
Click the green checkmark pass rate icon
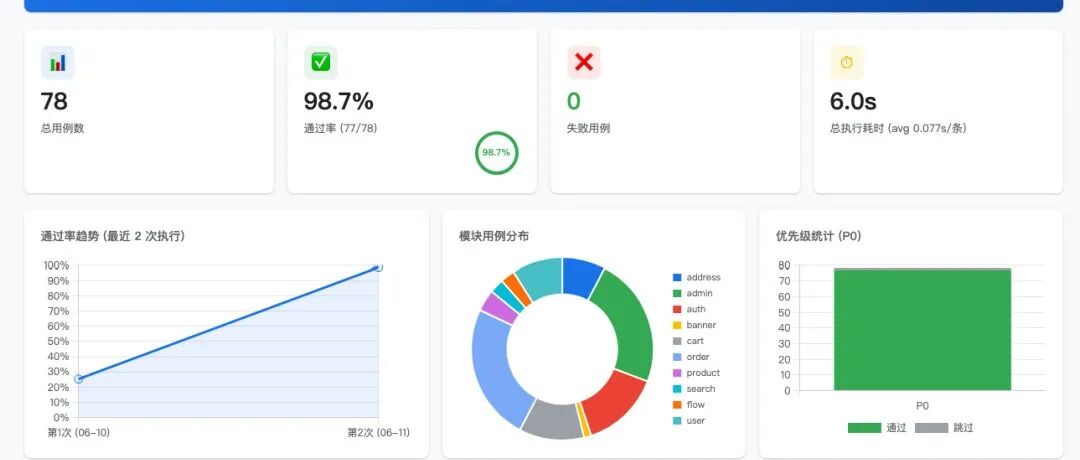(x=321, y=63)
